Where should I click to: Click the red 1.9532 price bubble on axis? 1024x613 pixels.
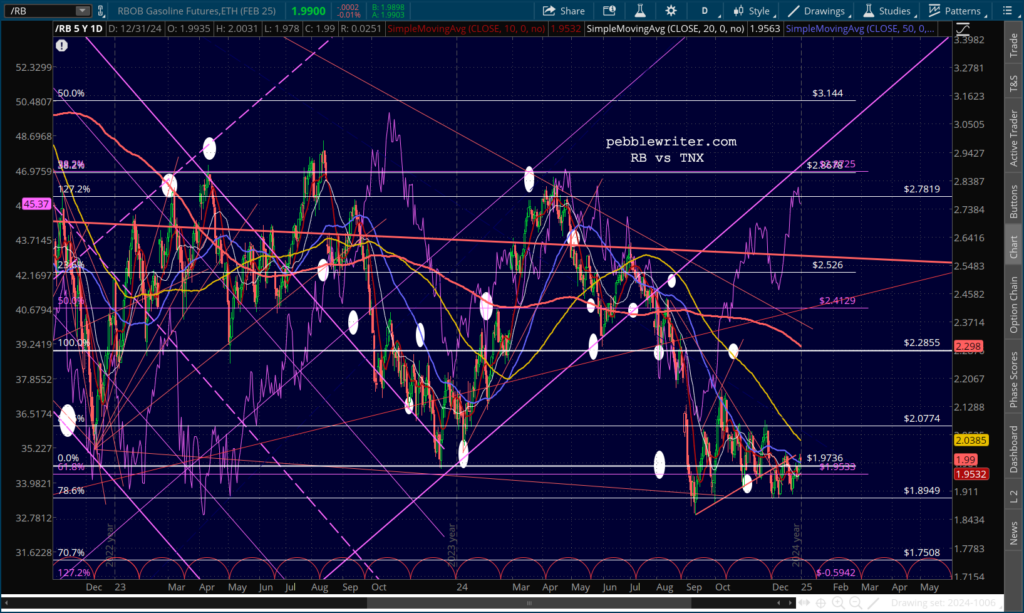click(970, 474)
